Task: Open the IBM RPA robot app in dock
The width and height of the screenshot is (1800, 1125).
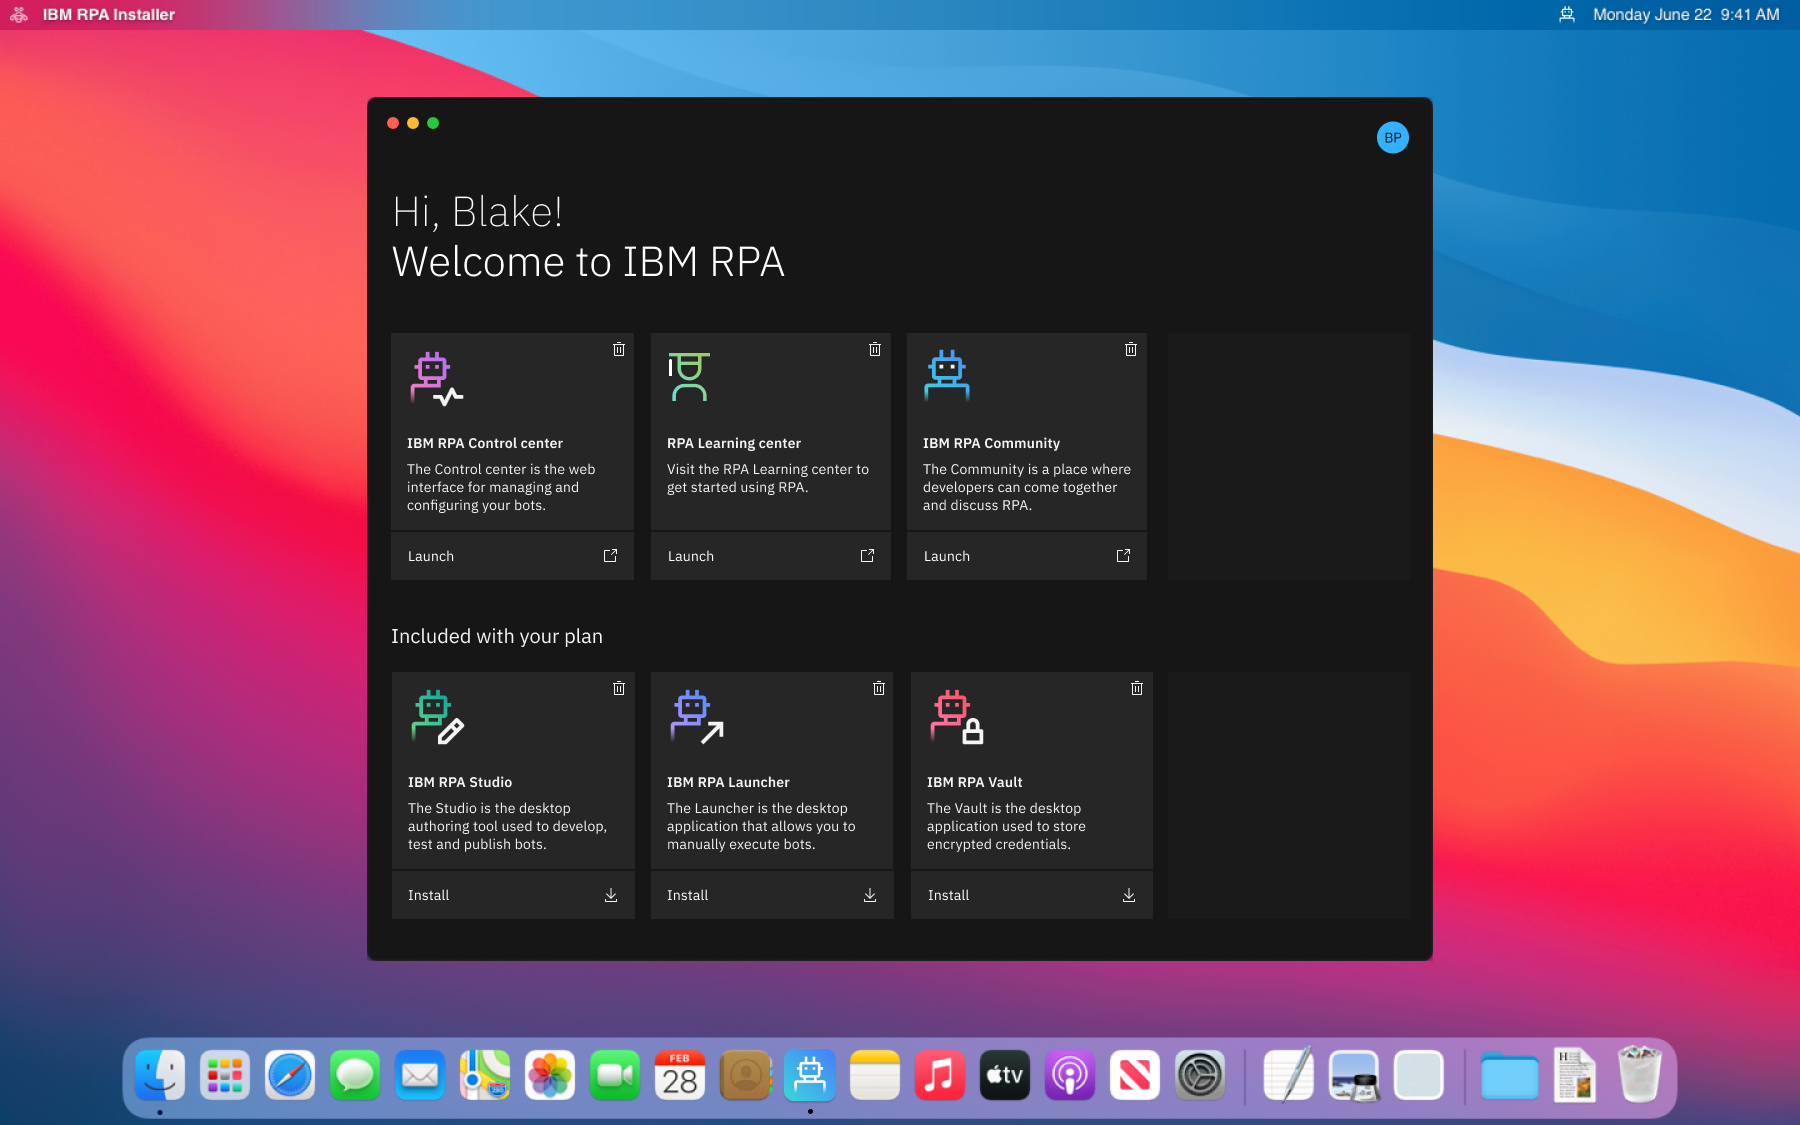Action: tap(810, 1076)
